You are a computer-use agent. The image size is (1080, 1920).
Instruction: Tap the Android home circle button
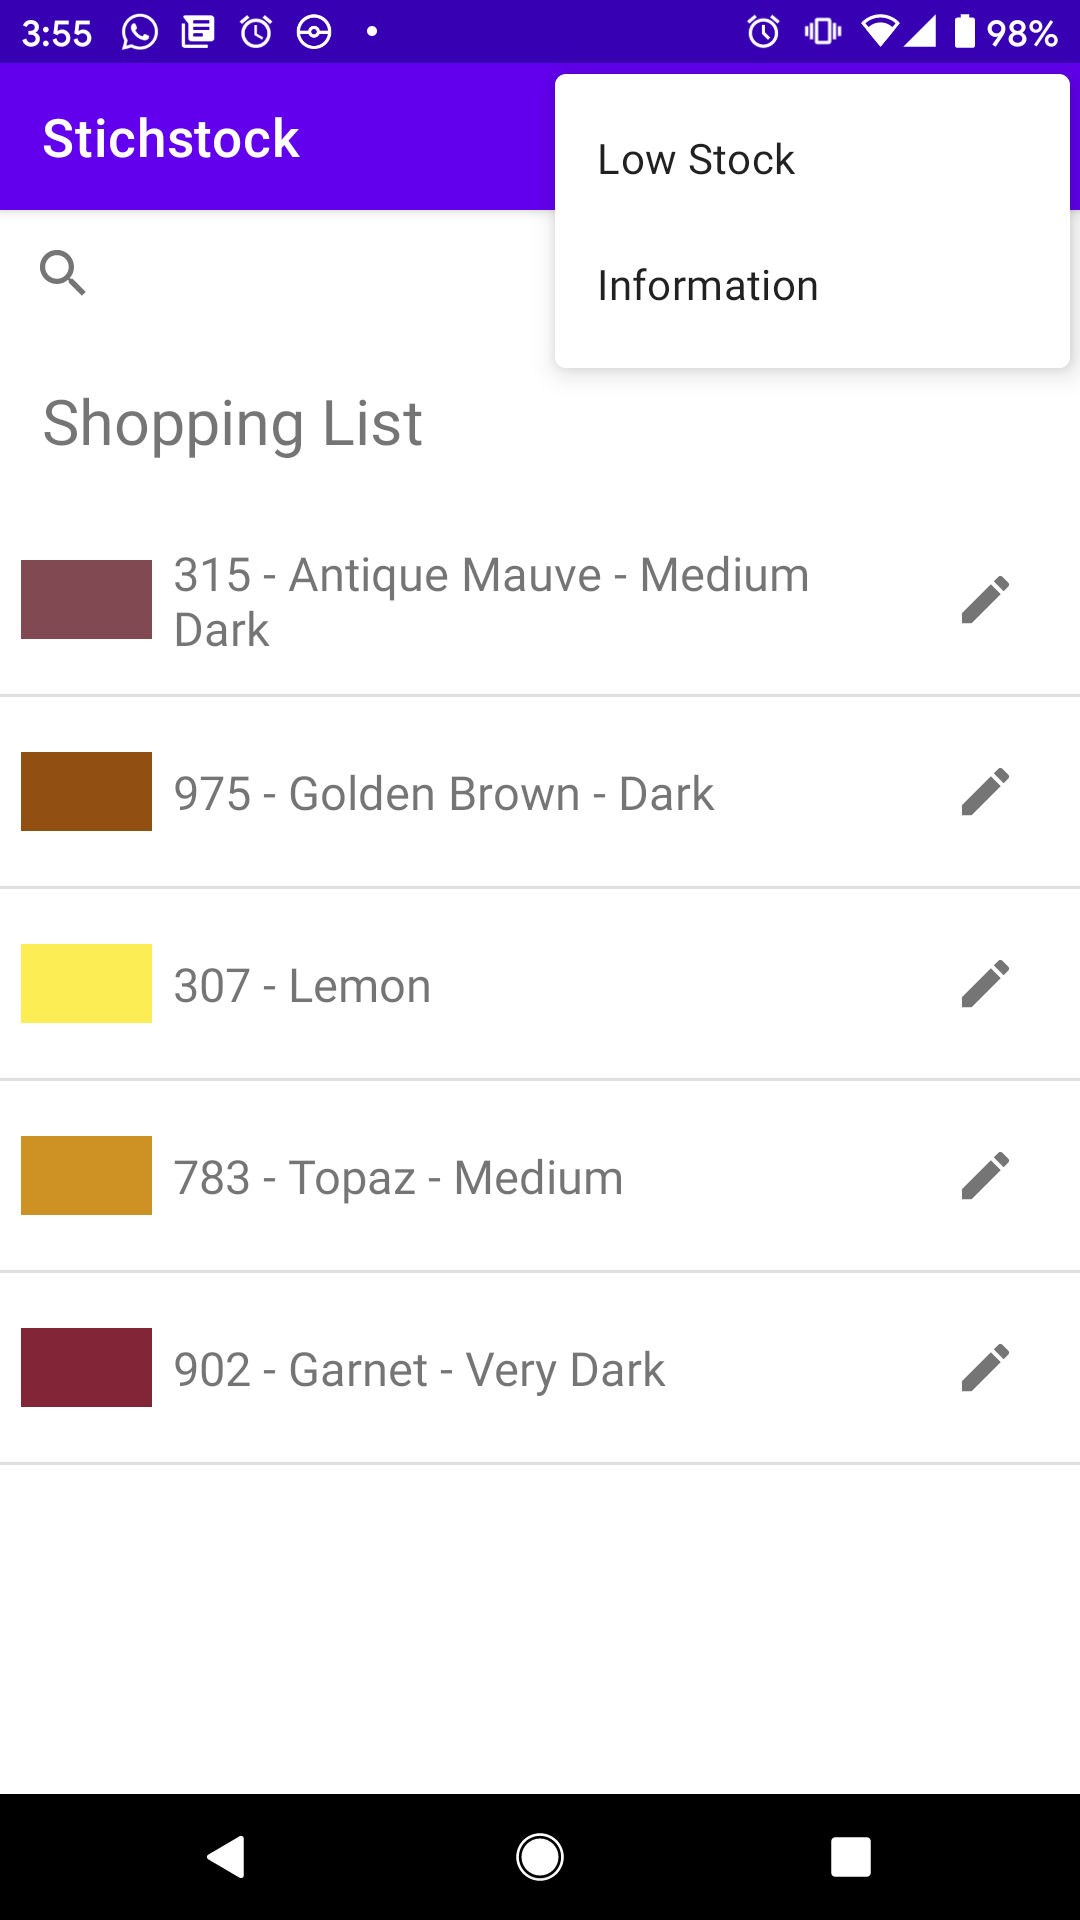(540, 1857)
